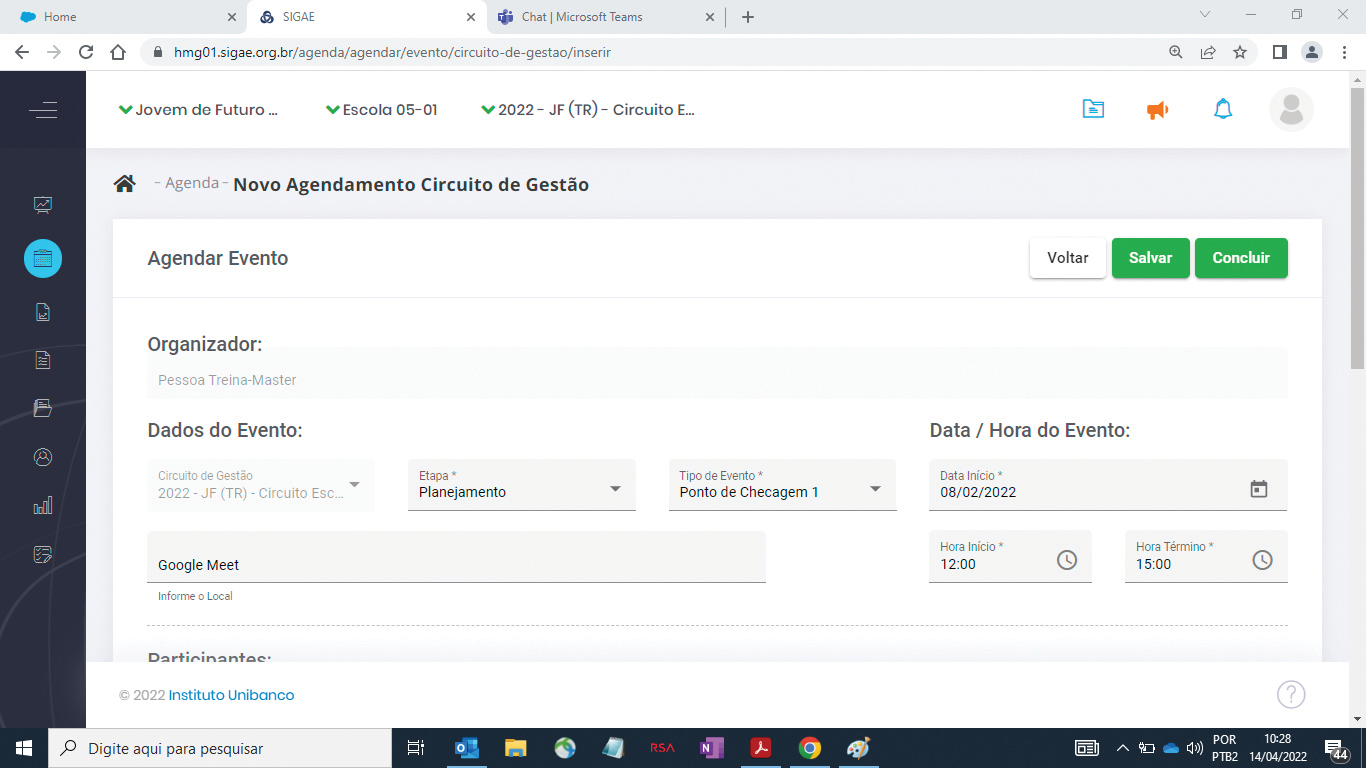Viewport: 1366px width, 768px height.
Task: Open Adobe Acrobat from the taskbar
Action: 761,748
